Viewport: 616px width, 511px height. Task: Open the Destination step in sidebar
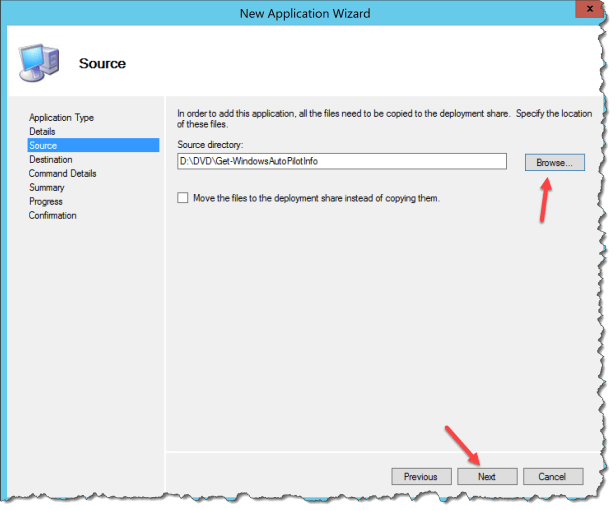[x=50, y=159]
